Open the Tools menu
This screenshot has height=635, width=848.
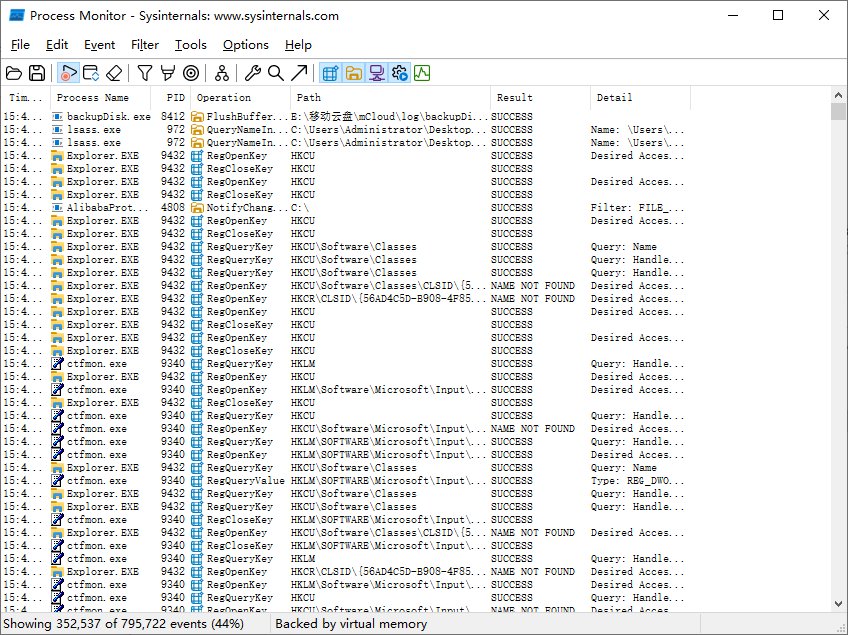coord(190,45)
